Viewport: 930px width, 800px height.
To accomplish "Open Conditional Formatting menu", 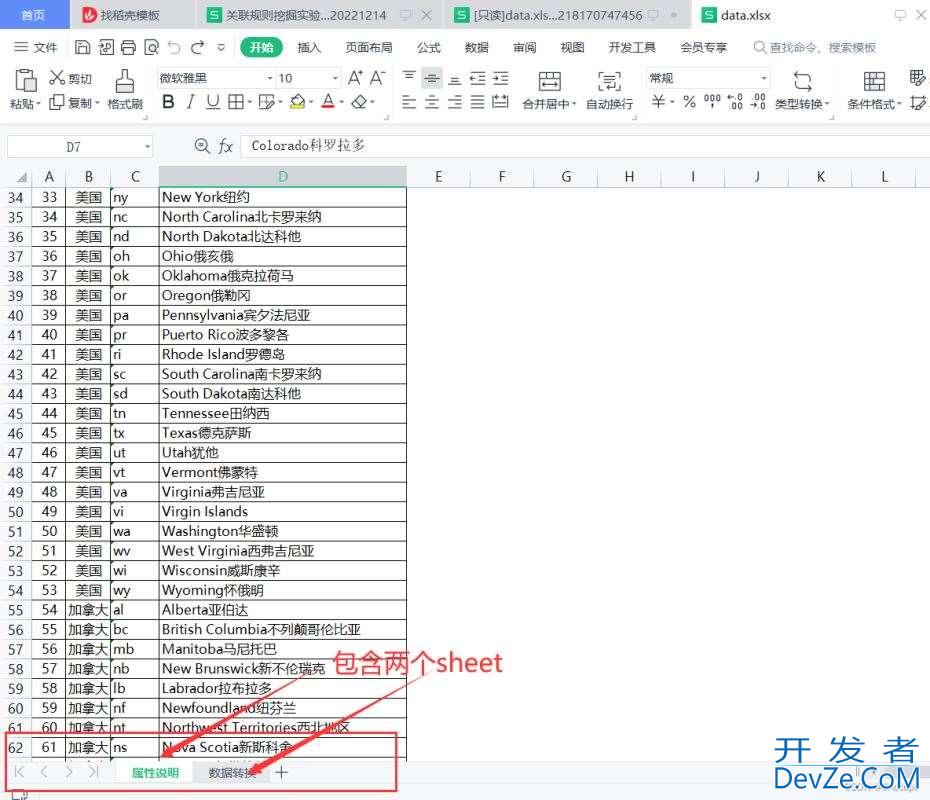I will [x=874, y=90].
